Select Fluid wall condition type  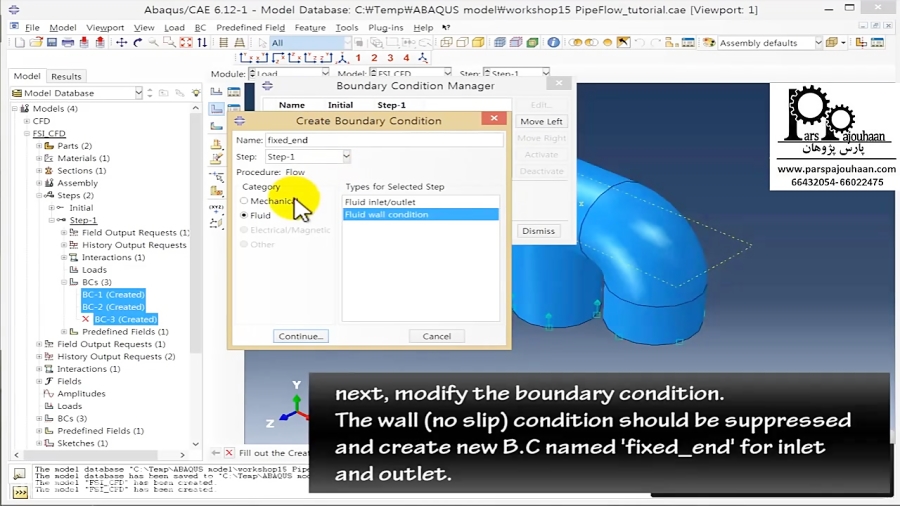(421, 215)
